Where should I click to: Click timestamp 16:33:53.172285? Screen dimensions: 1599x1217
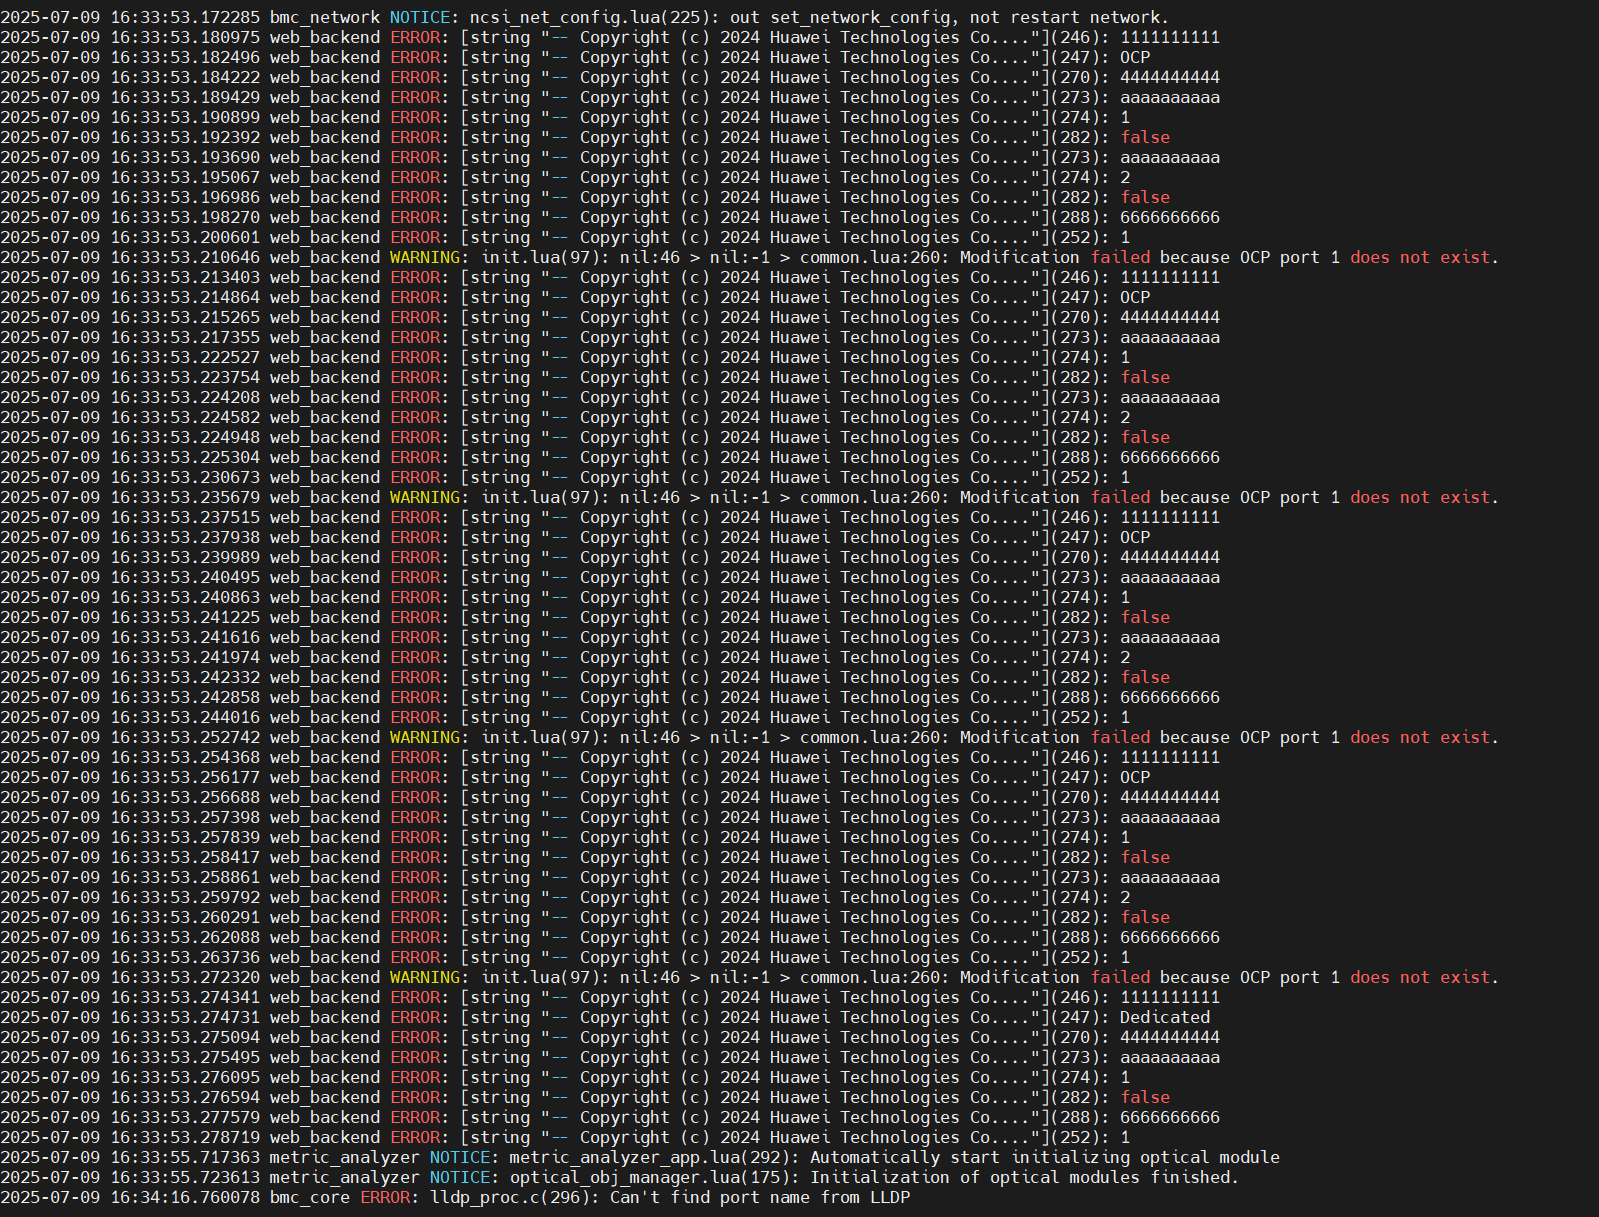[185, 17]
